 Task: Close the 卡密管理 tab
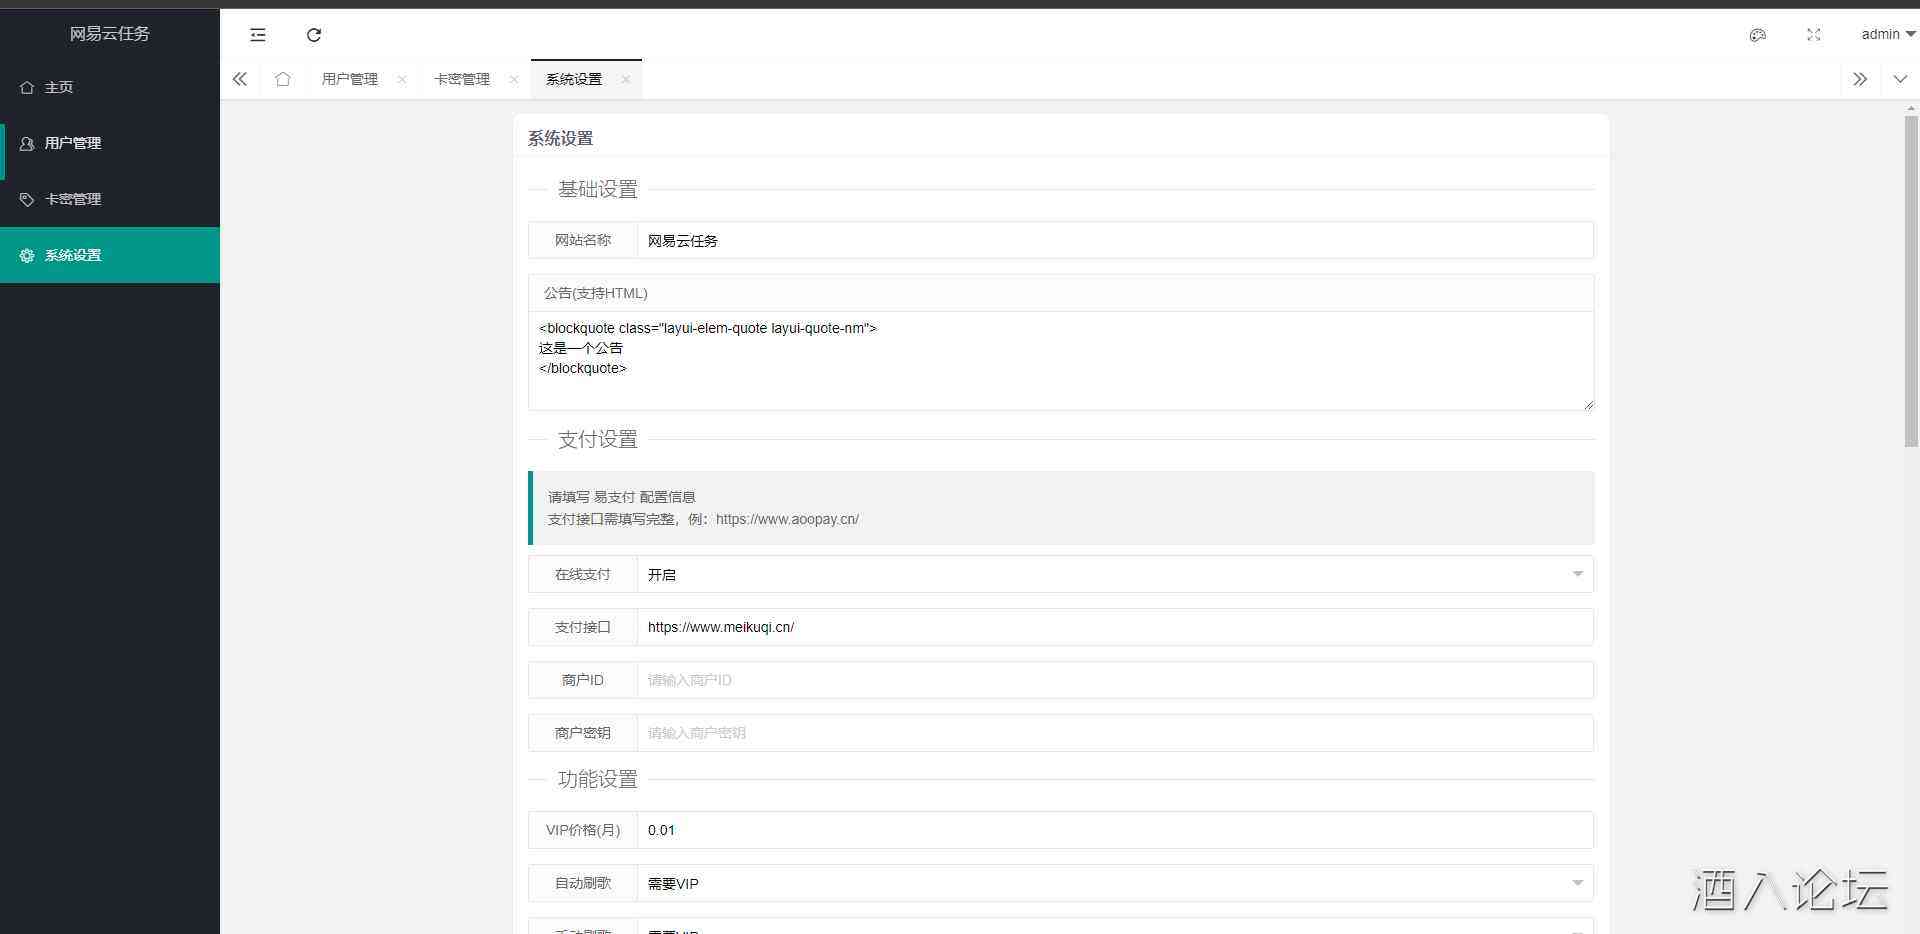pos(514,79)
